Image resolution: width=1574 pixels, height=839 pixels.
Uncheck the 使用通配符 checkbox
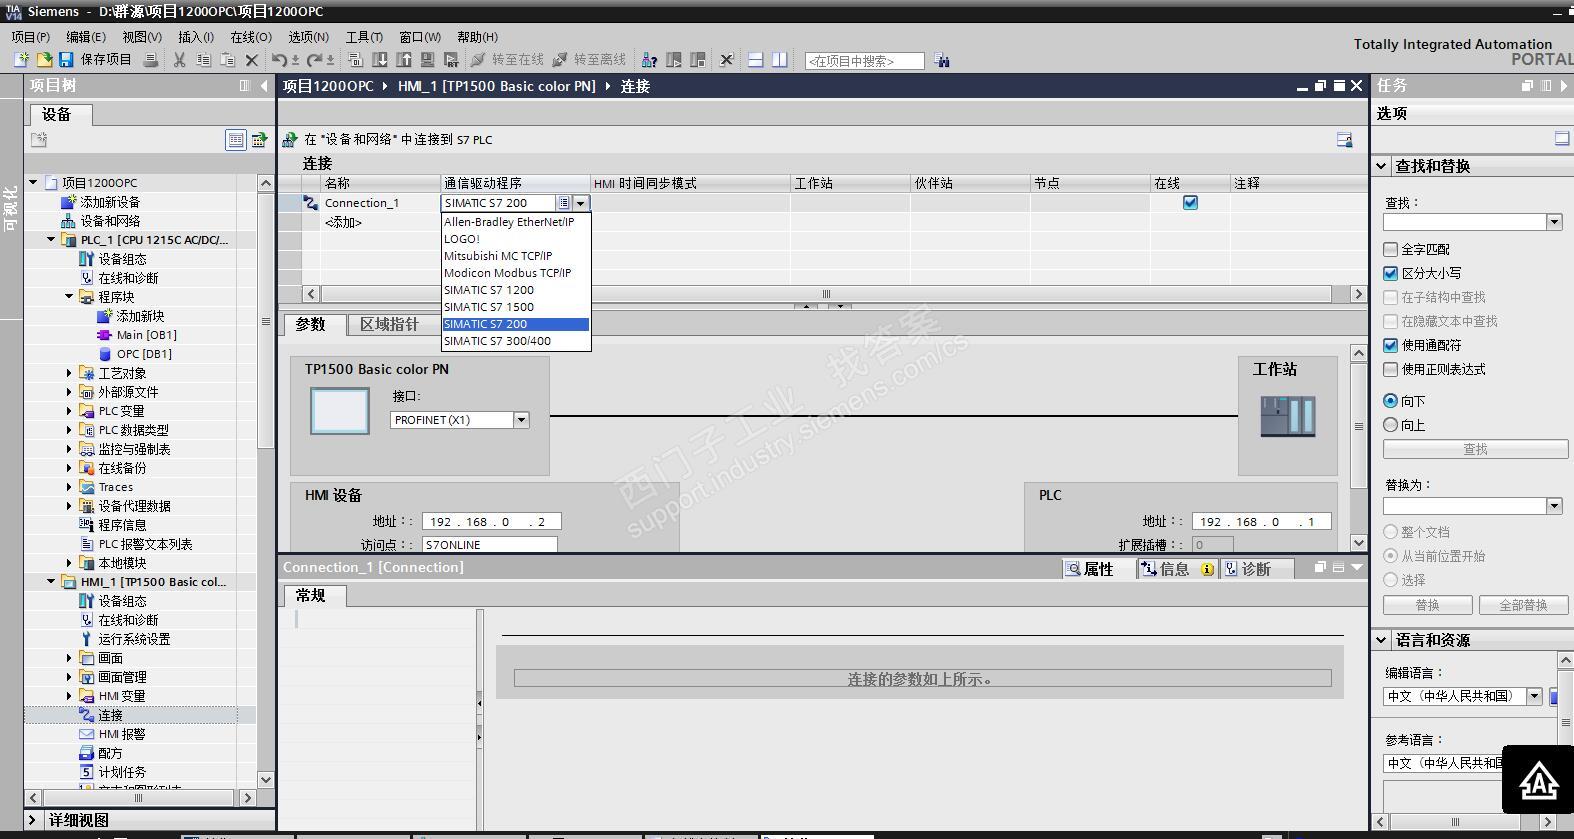[x=1391, y=345]
